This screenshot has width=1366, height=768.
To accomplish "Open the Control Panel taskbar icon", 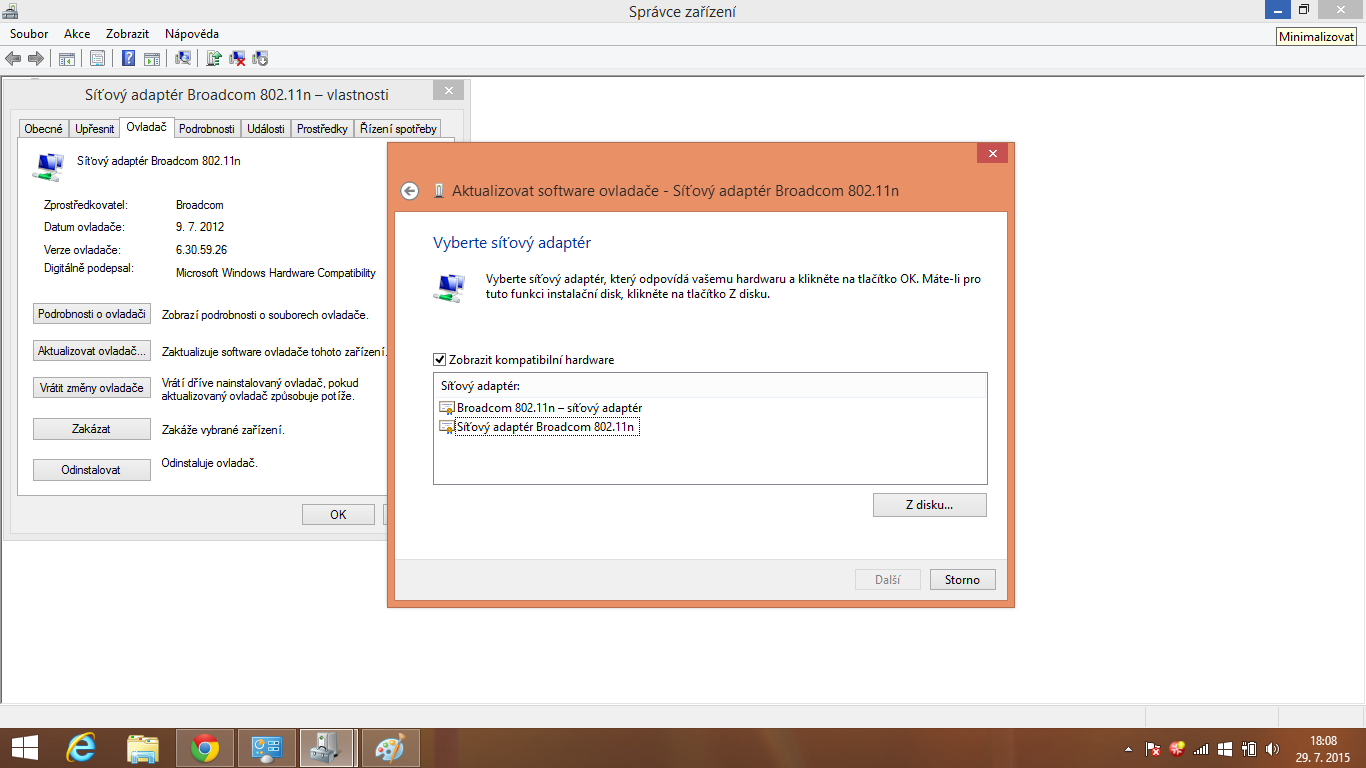I will [267, 748].
